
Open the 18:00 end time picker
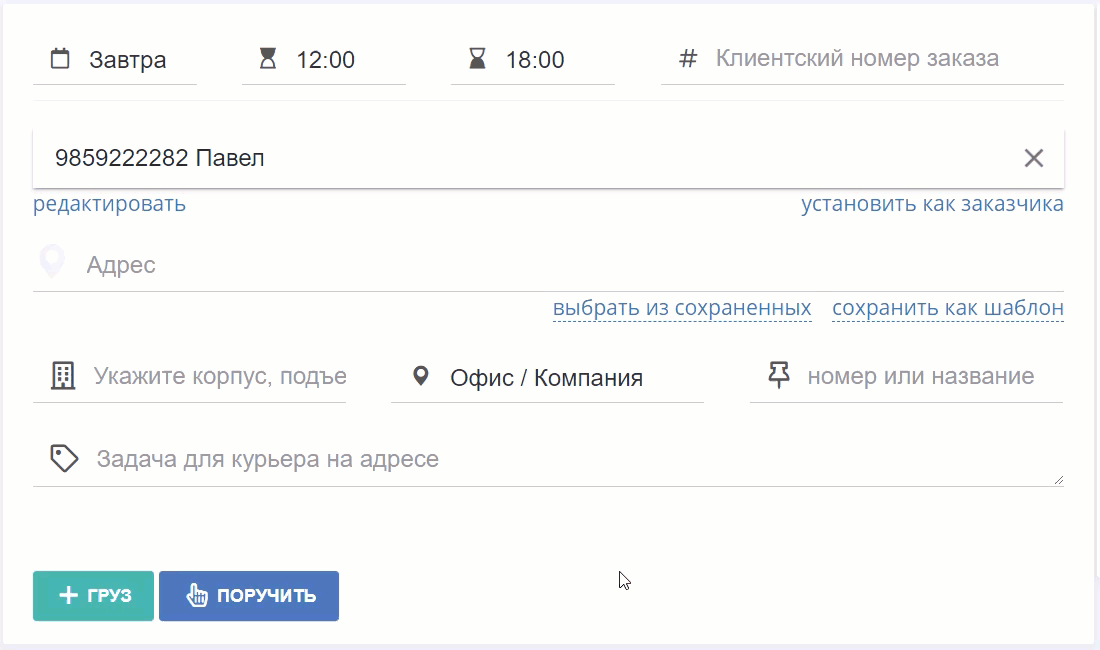point(535,60)
